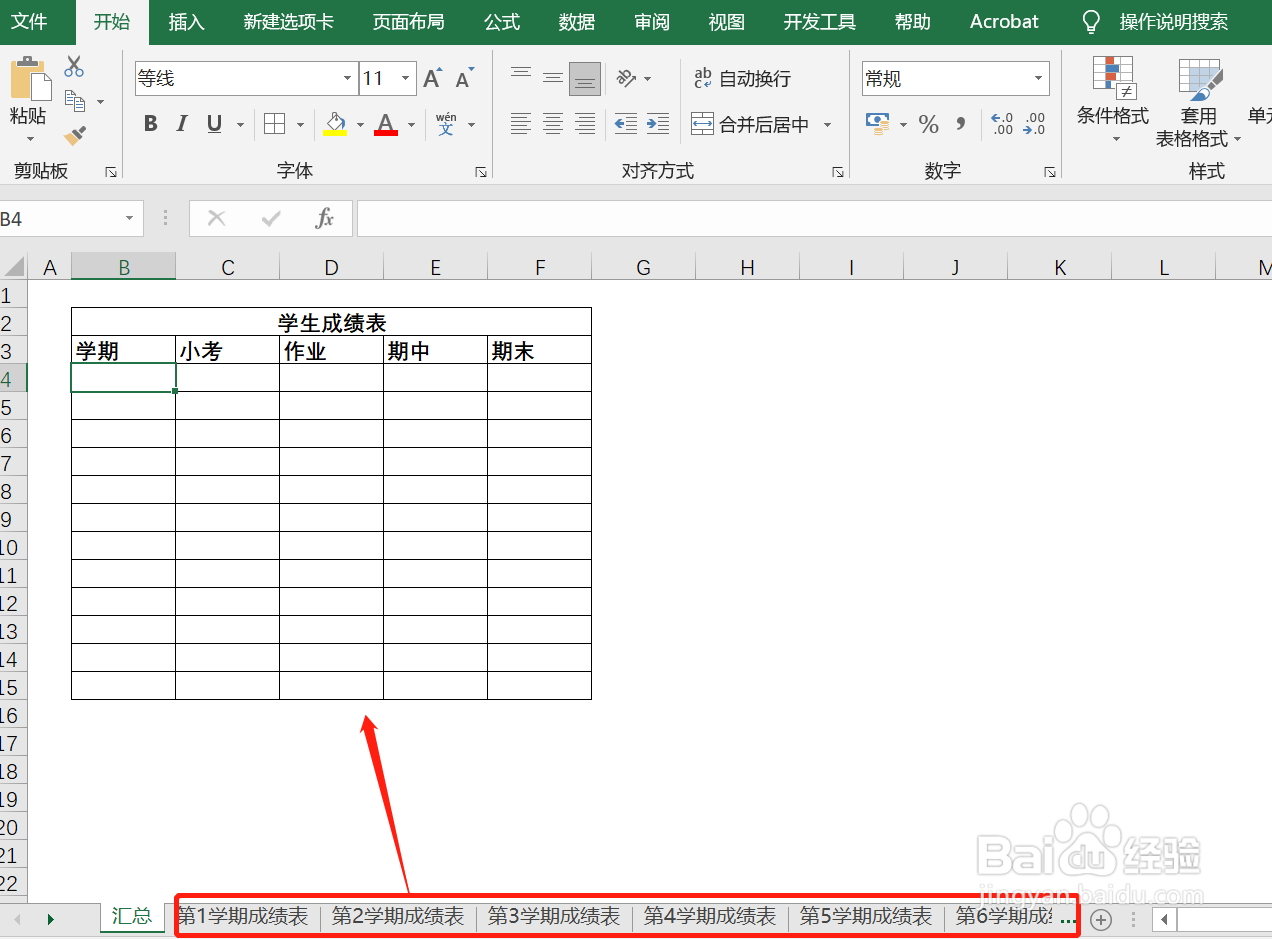Screen dimensions: 1272x939
Task: Click accounting number format icon
Action: 878,124
